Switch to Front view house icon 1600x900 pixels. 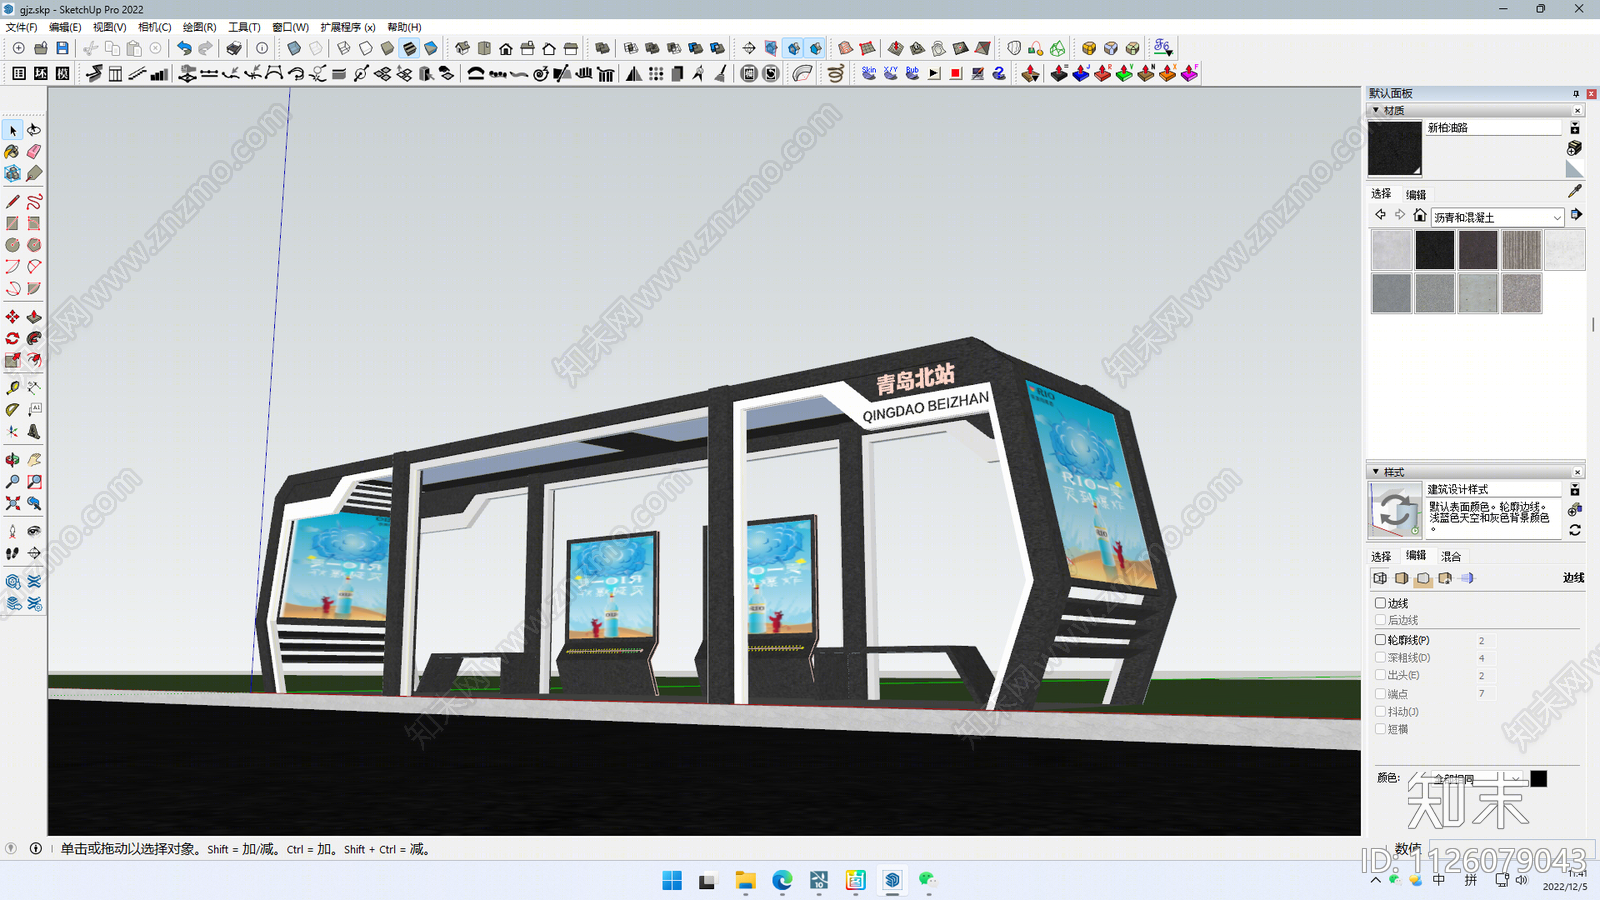click(x=506, y=48)
